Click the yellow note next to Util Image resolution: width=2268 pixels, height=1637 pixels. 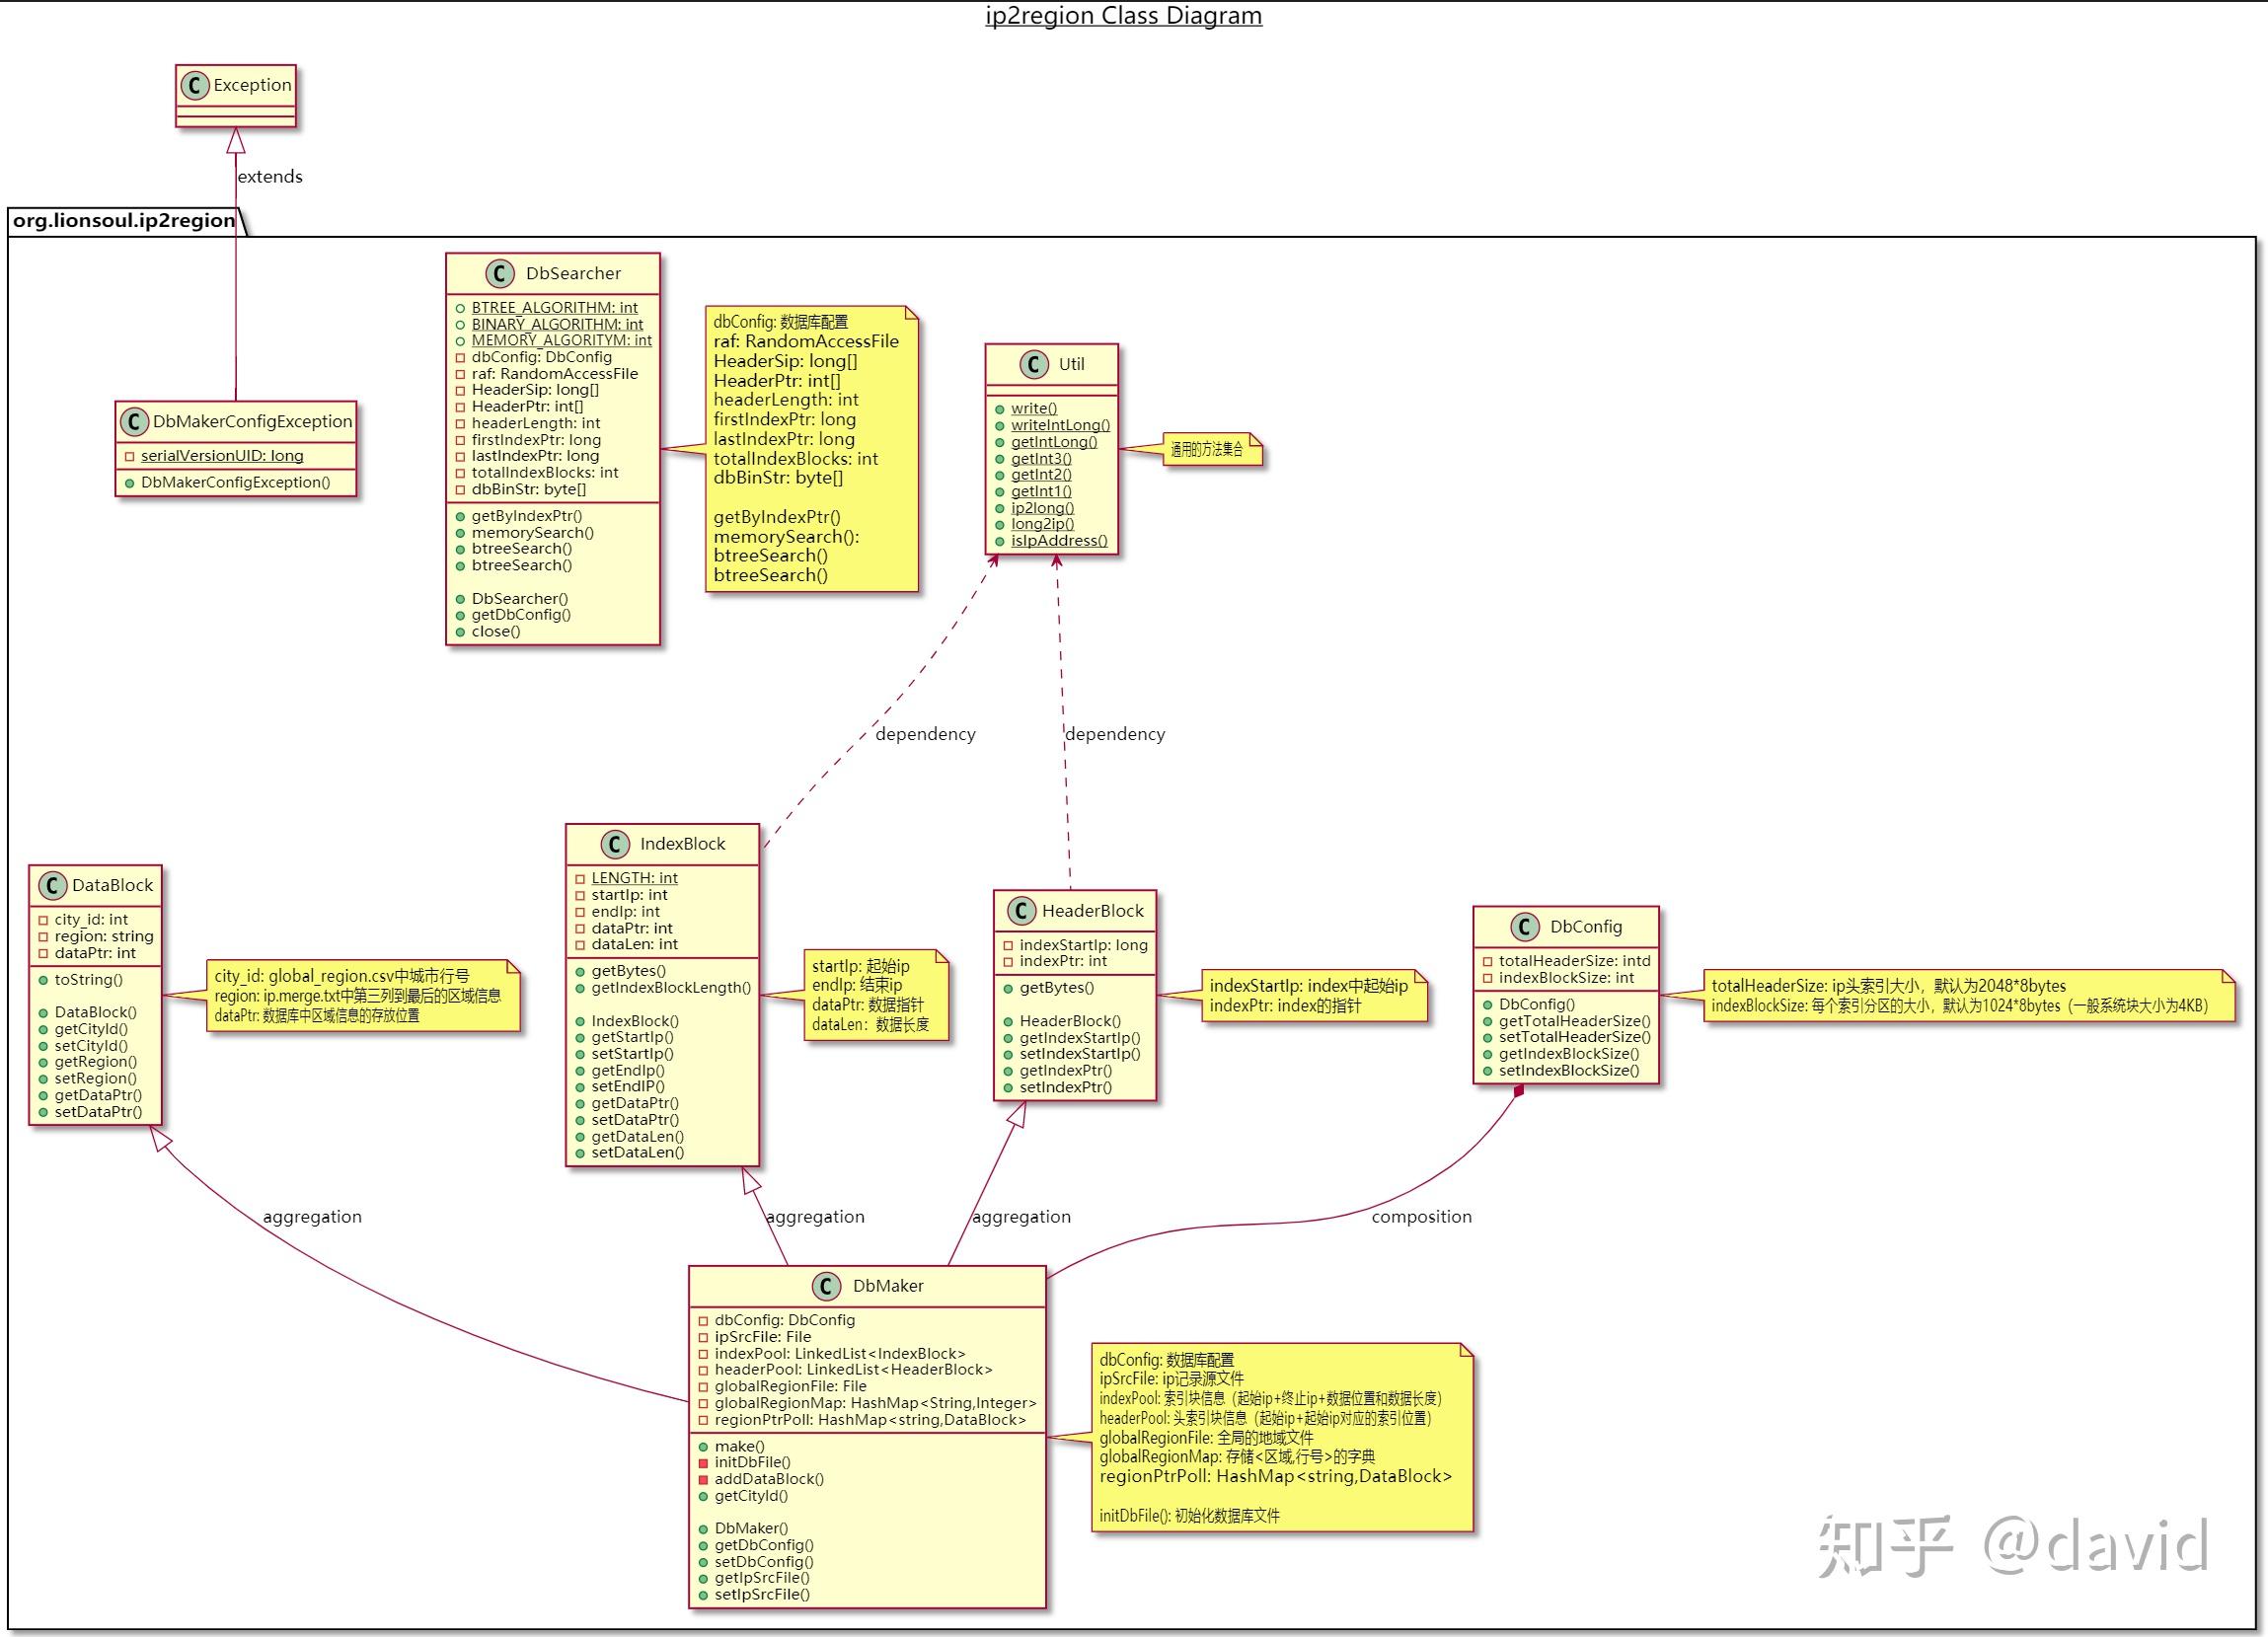click(1210, 450)
